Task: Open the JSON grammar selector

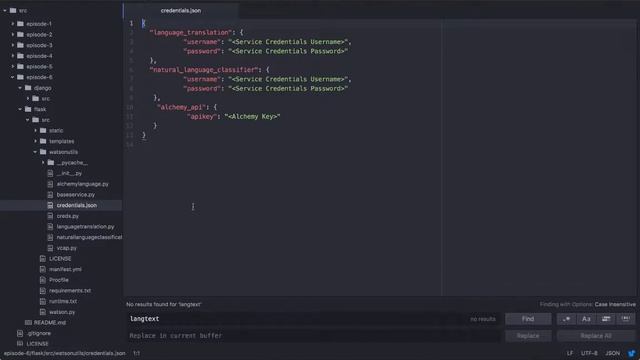Action: point(613,353)
